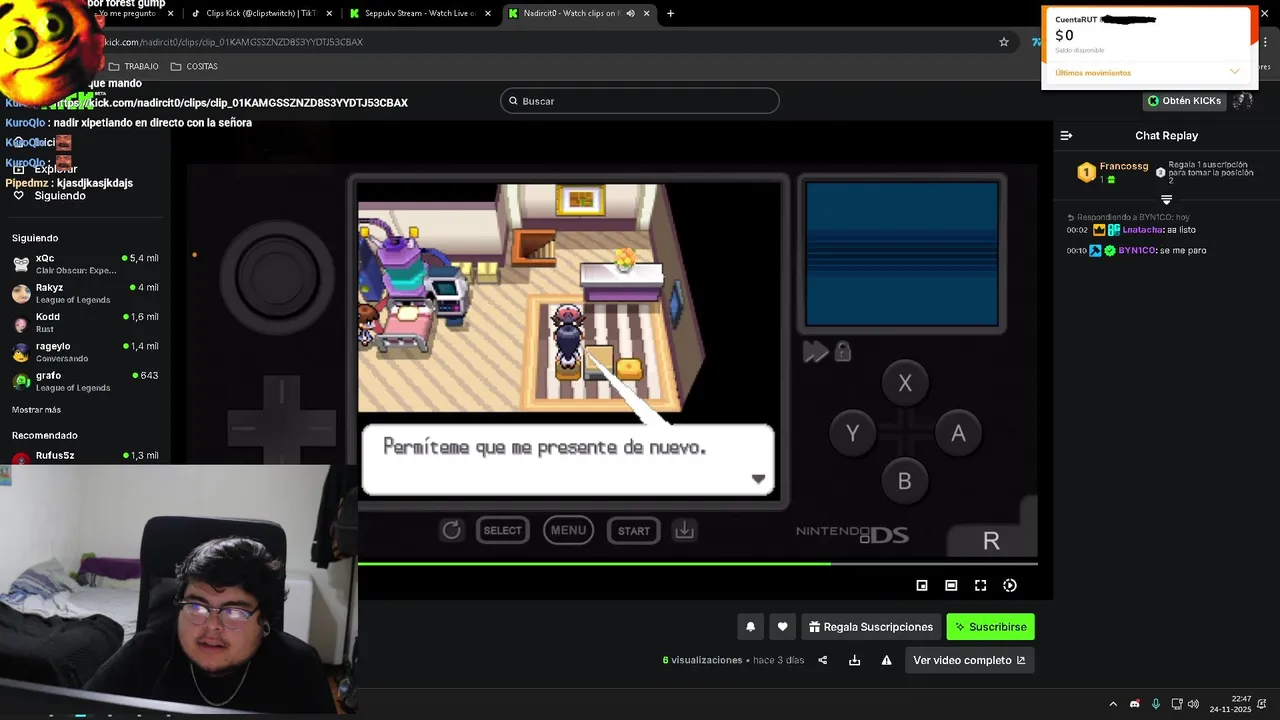Tap the emulator X button
This screenshot has width=1280, height=720.
click(905, 383)
